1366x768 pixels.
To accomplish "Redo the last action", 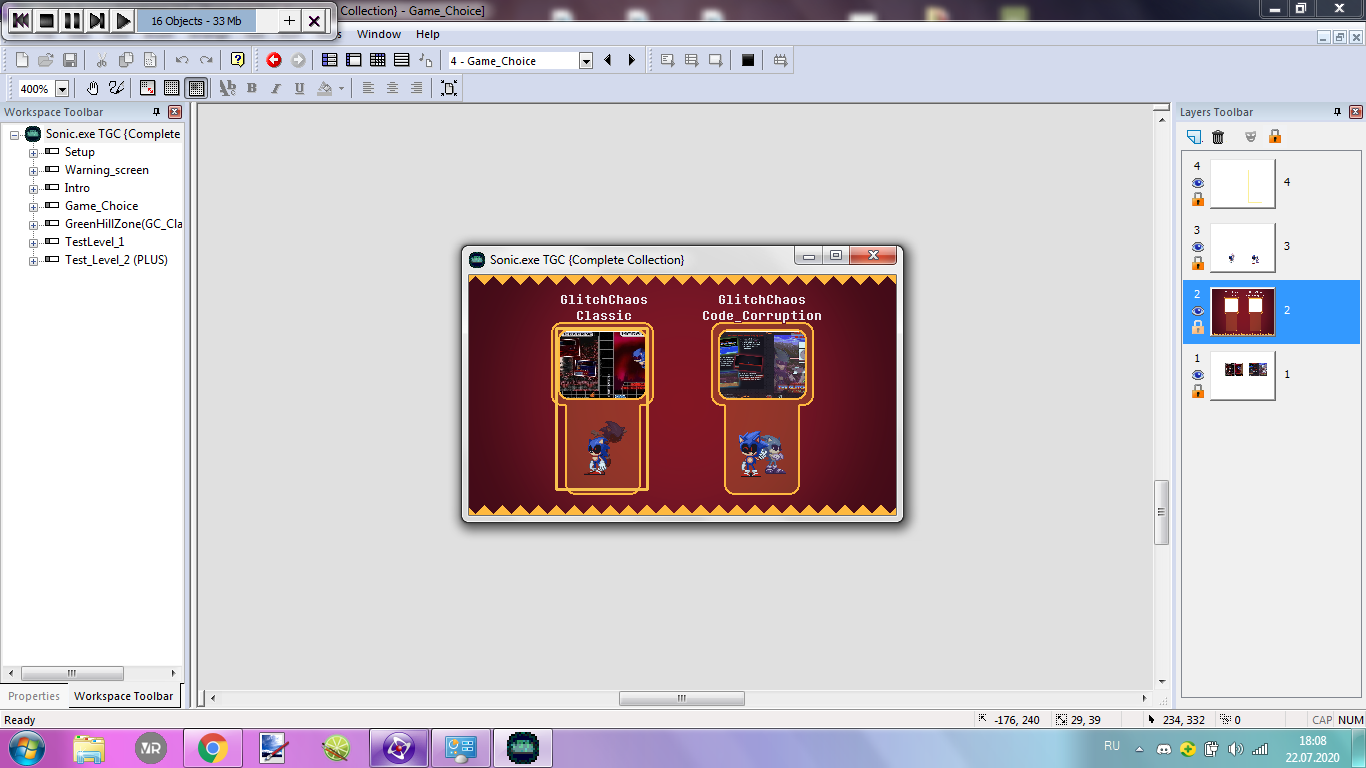I will click(206, 60).
